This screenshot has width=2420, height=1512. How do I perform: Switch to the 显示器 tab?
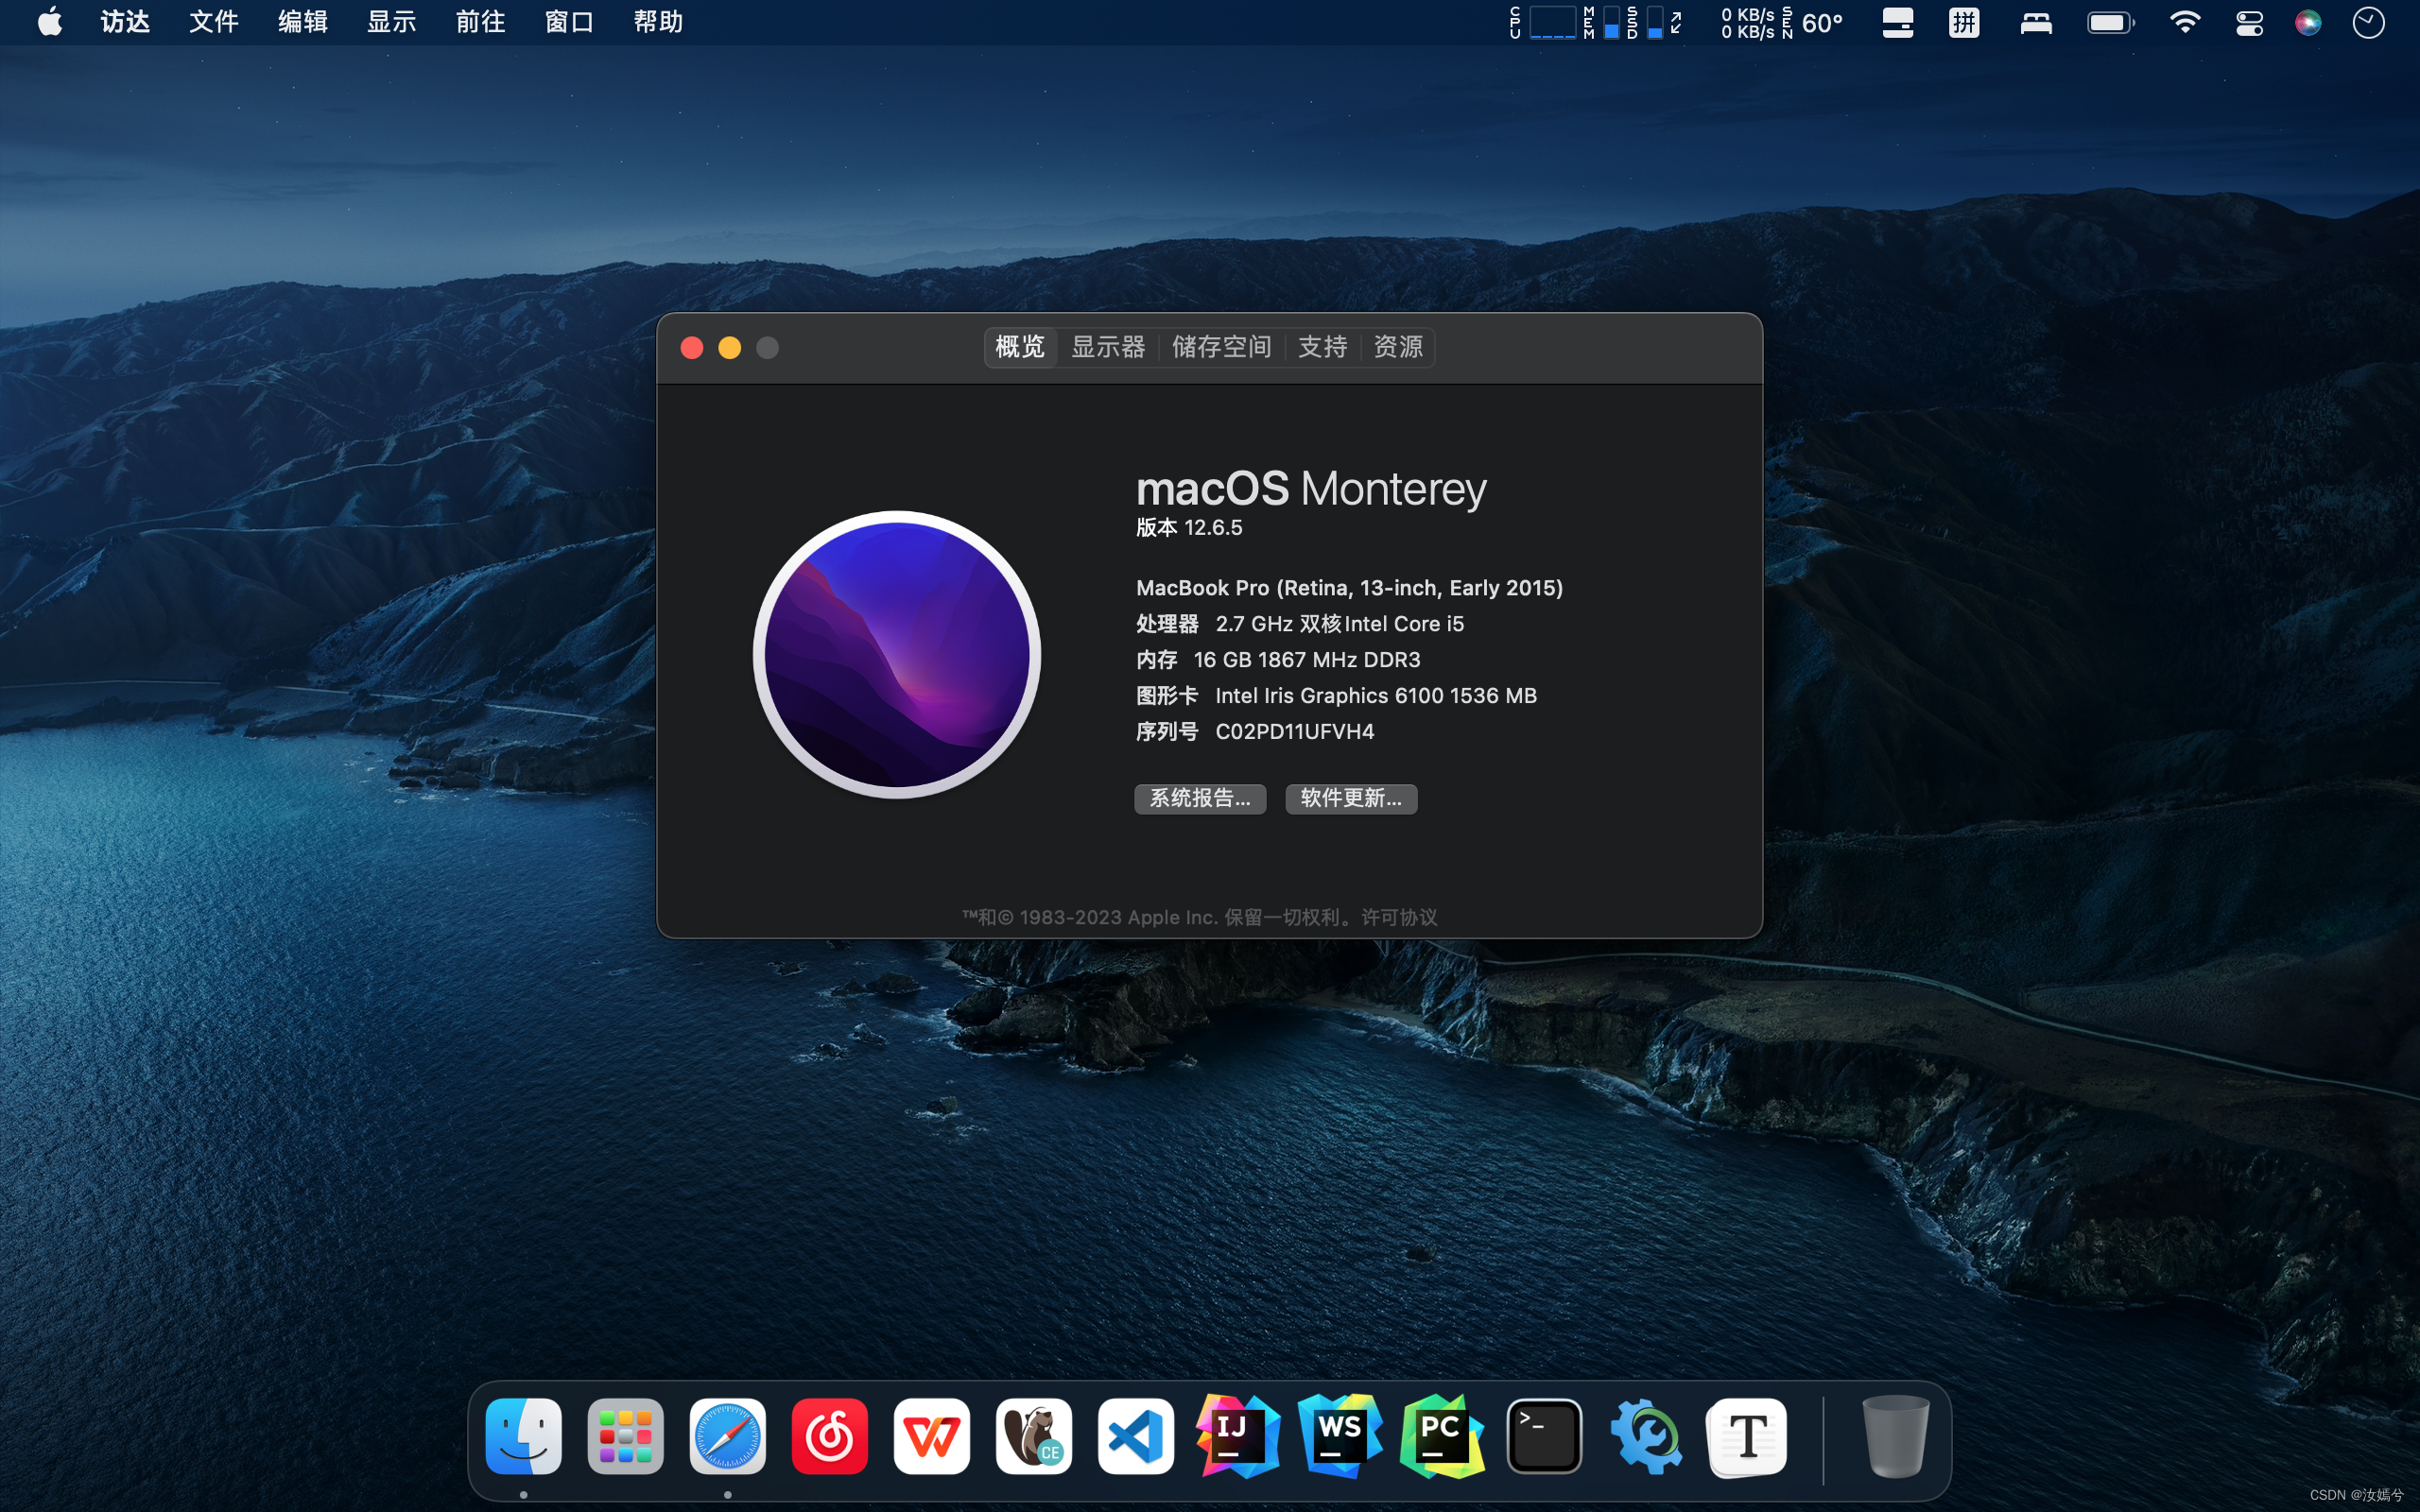[x=1108, y=347]
